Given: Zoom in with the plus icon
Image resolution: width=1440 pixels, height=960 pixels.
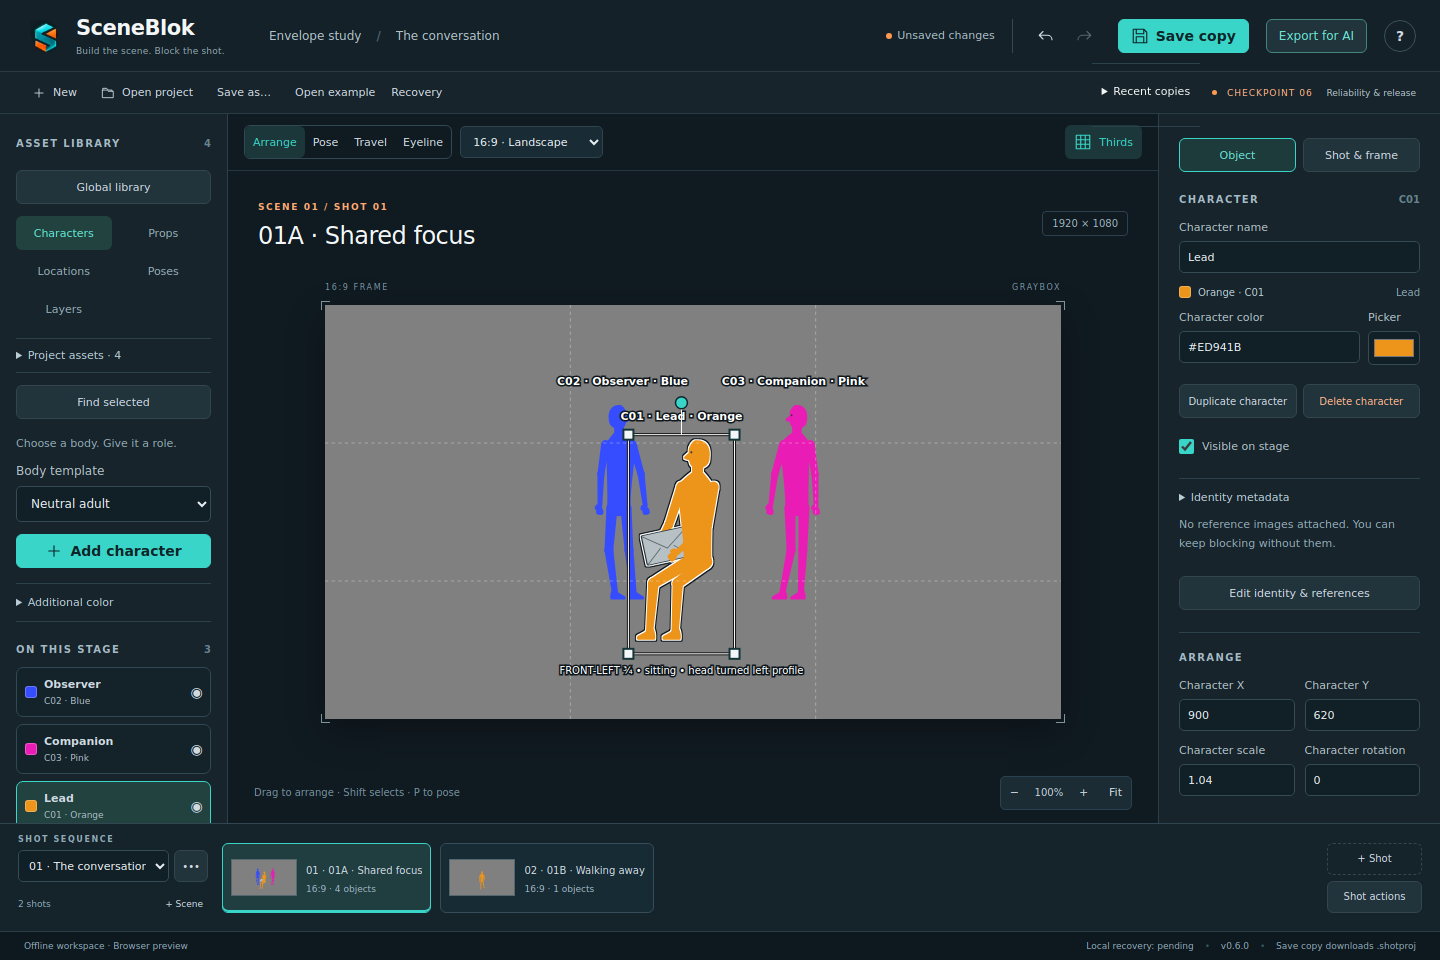Looking at the screenshot, I should click(x=1083, y=792).
